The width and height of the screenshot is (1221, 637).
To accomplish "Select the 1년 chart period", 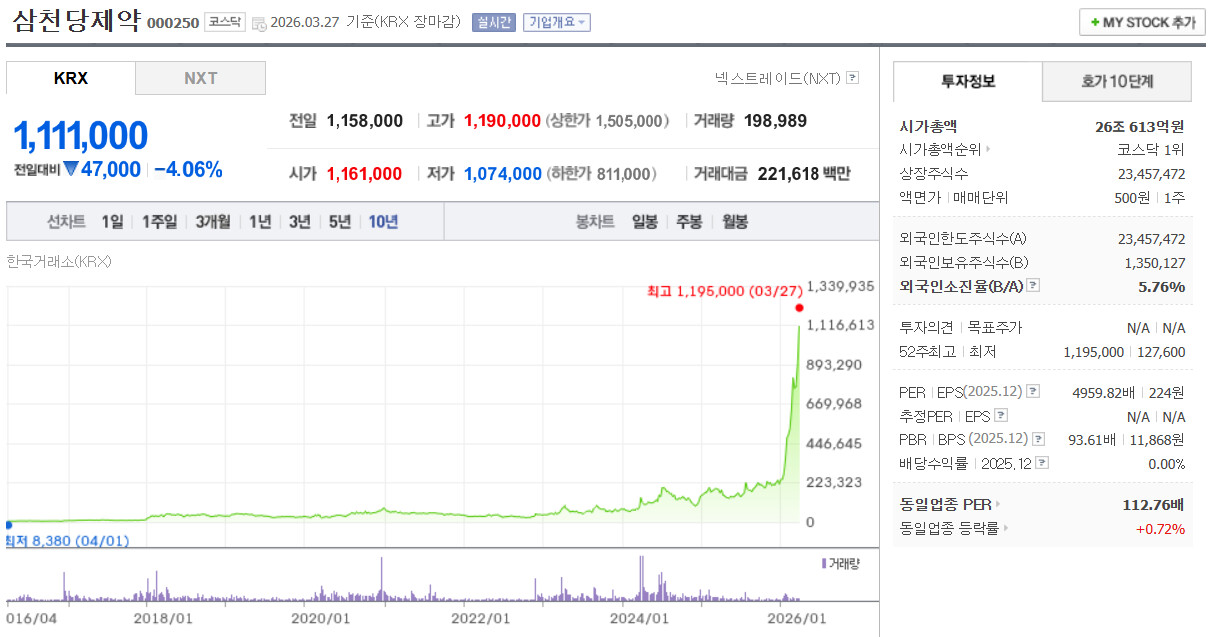I will [x=260, y=222].
